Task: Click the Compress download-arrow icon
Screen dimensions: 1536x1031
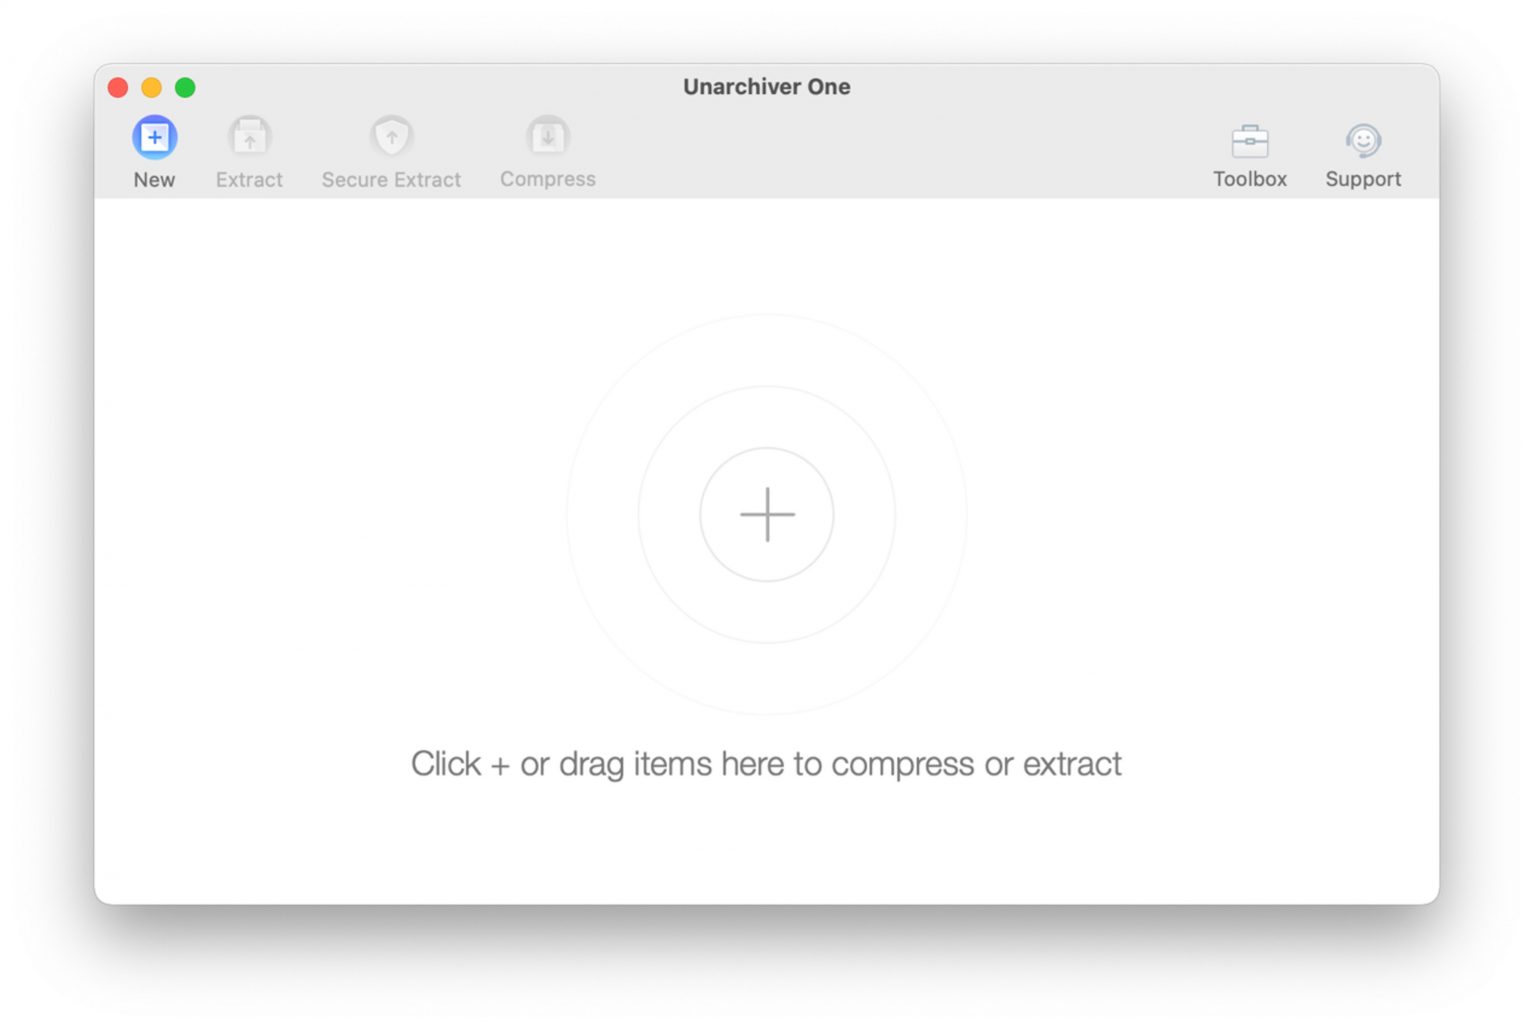Action: click(547, 137)
